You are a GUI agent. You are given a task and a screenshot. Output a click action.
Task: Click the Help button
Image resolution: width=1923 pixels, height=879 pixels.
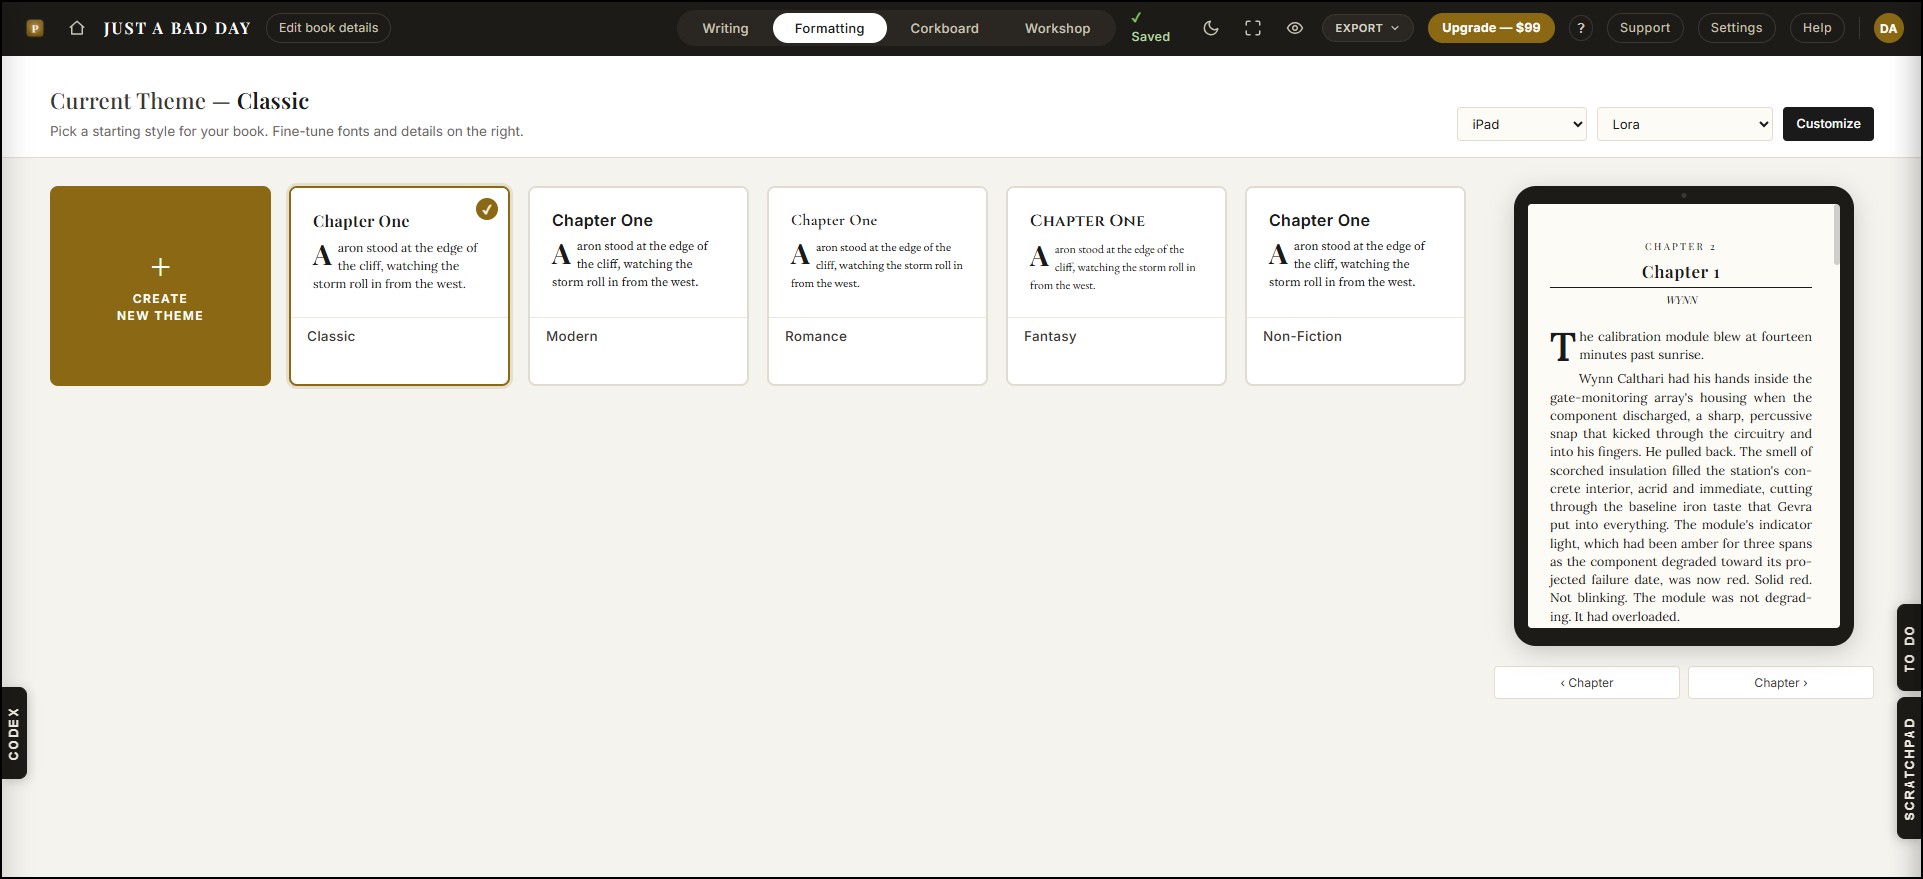click(x=1817, y=28)
